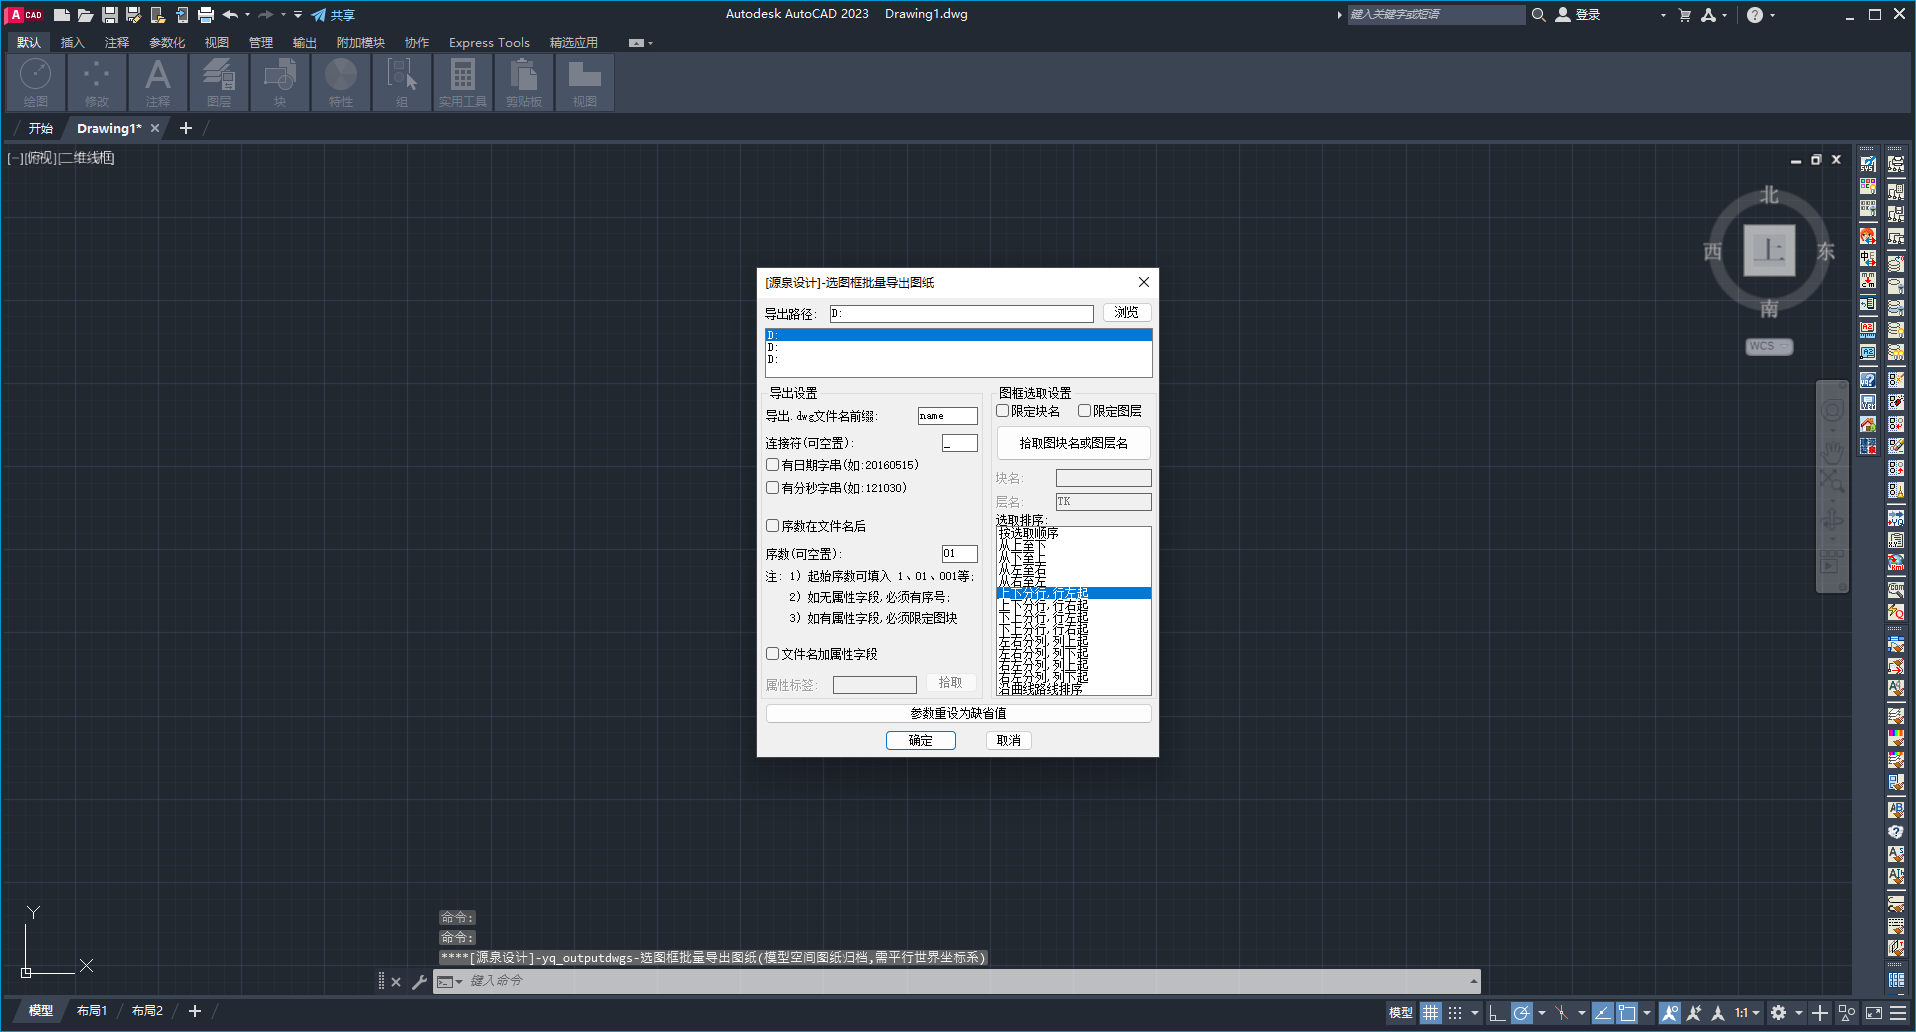The width and height of the screenshot is (1916, 1032).
Task: Toggle ortho mode in status bar
Action: (x=1497, y=1013)
